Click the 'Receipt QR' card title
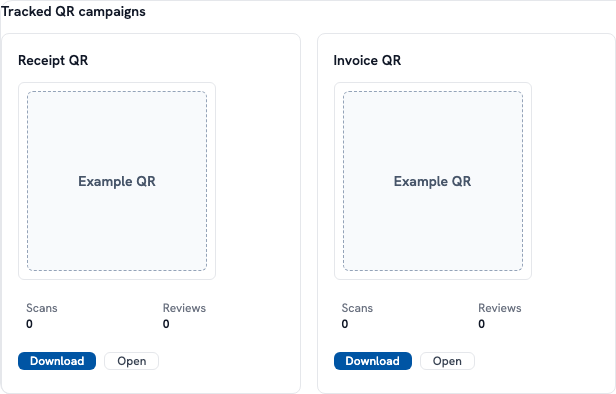This screenshot has height=394, width=616. coord(53,60)
